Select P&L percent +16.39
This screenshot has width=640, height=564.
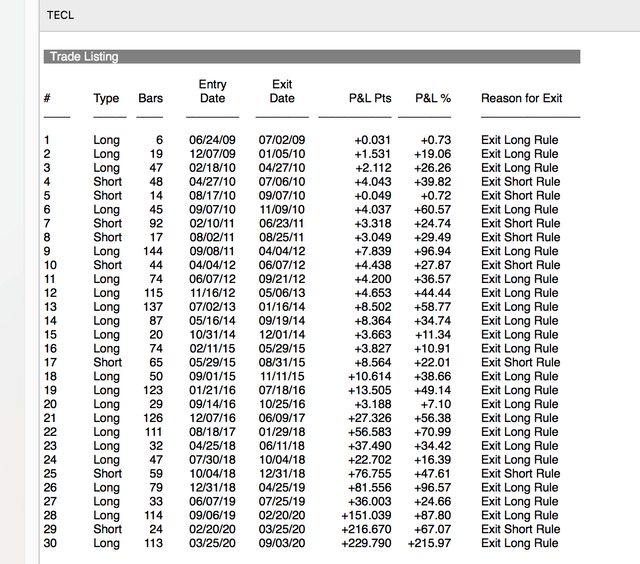(x=433, y=459)
